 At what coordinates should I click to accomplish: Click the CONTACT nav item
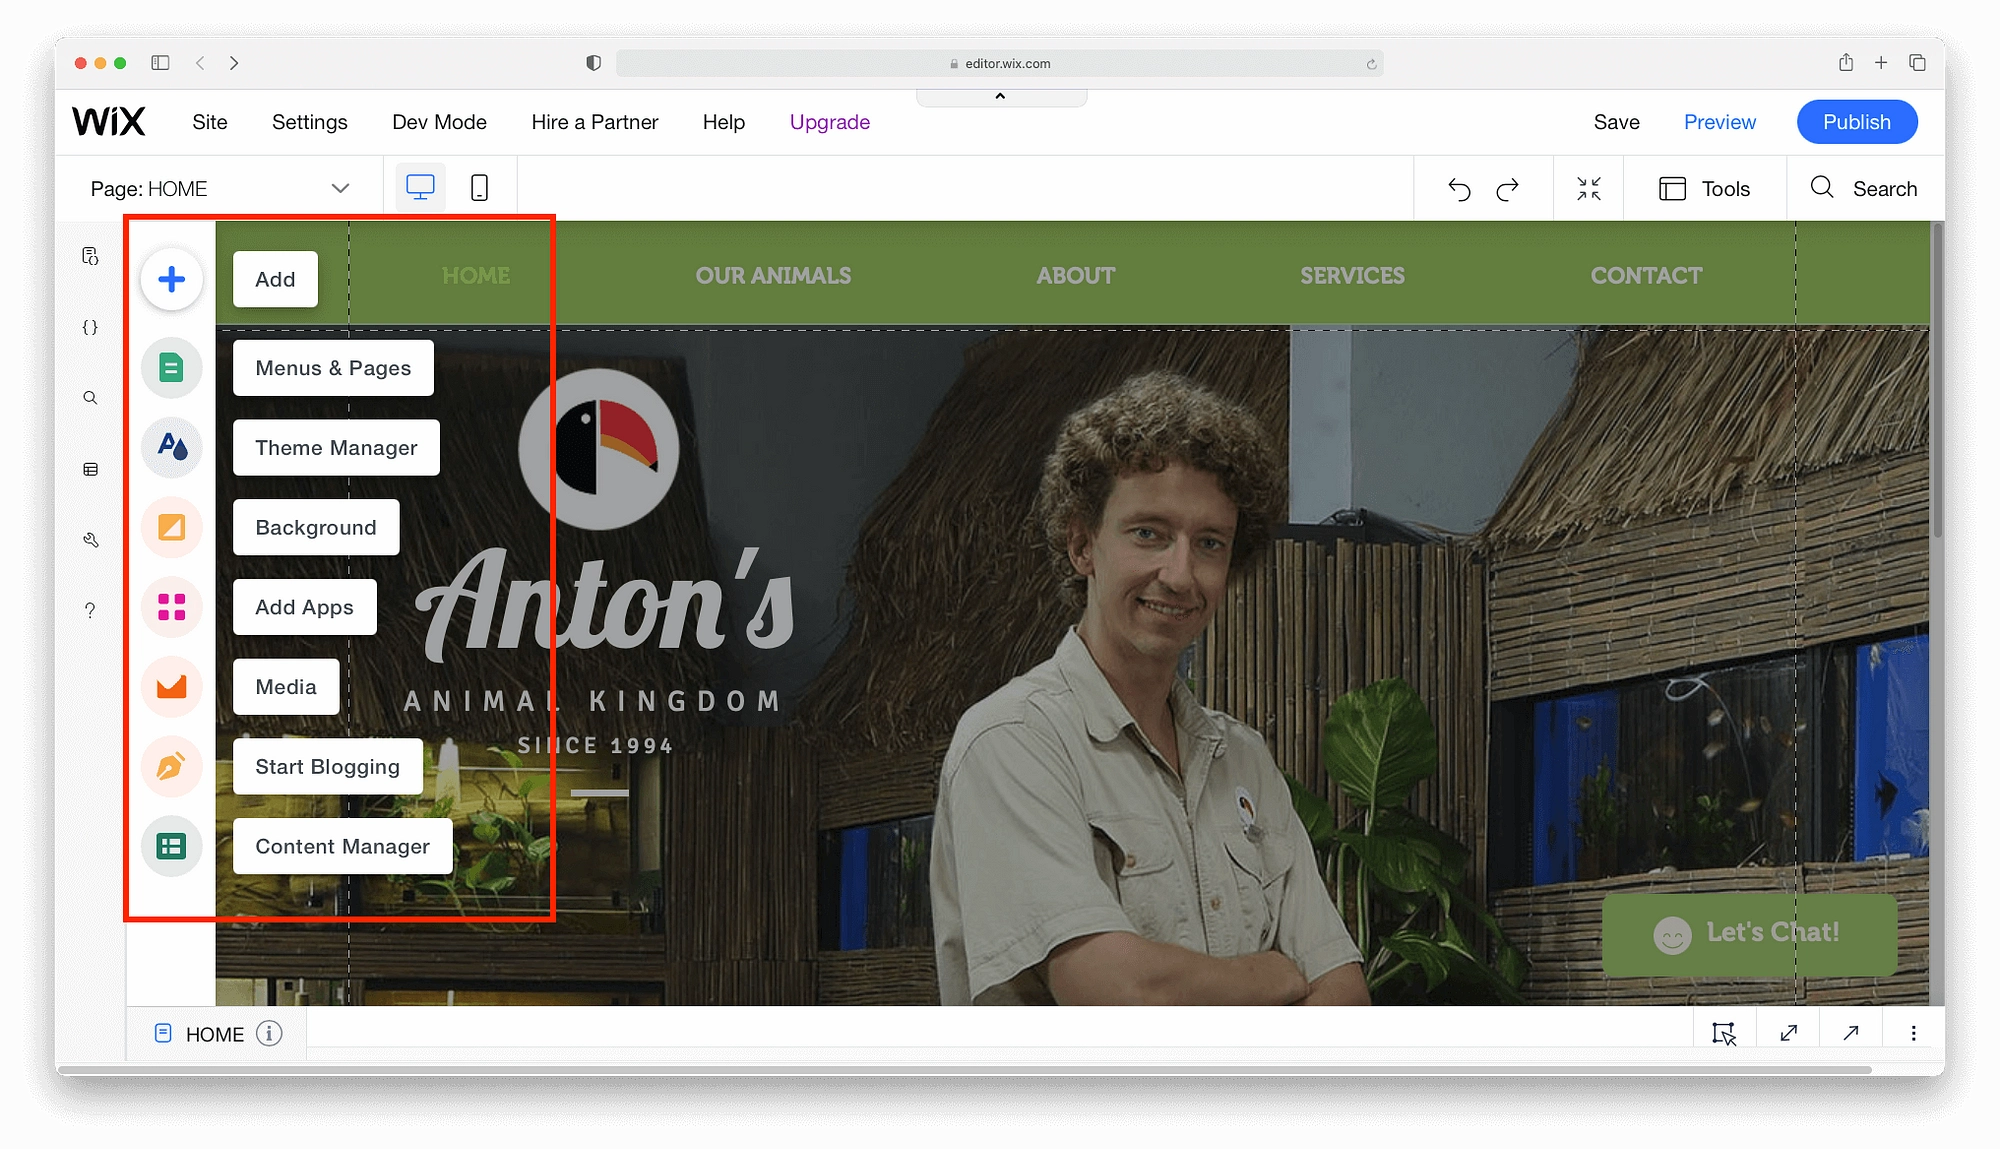point(1646,275)
